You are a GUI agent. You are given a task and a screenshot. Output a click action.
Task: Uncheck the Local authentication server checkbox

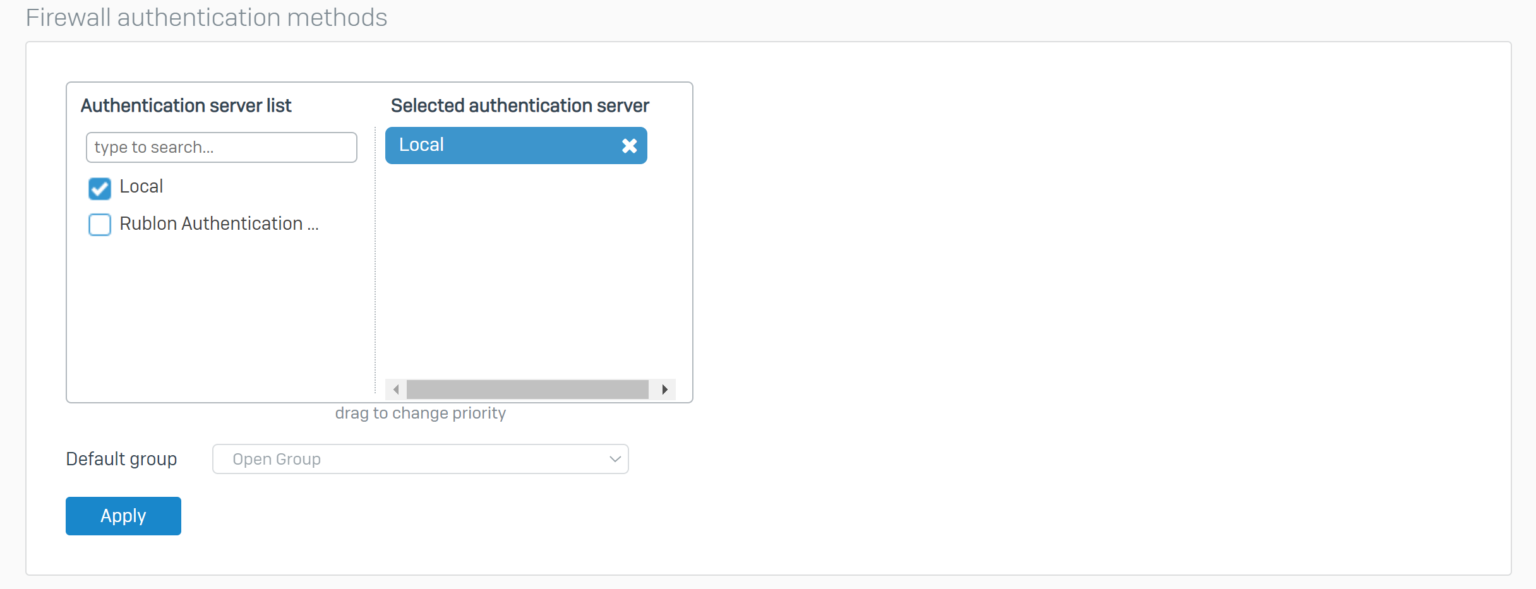coord(100,188)
